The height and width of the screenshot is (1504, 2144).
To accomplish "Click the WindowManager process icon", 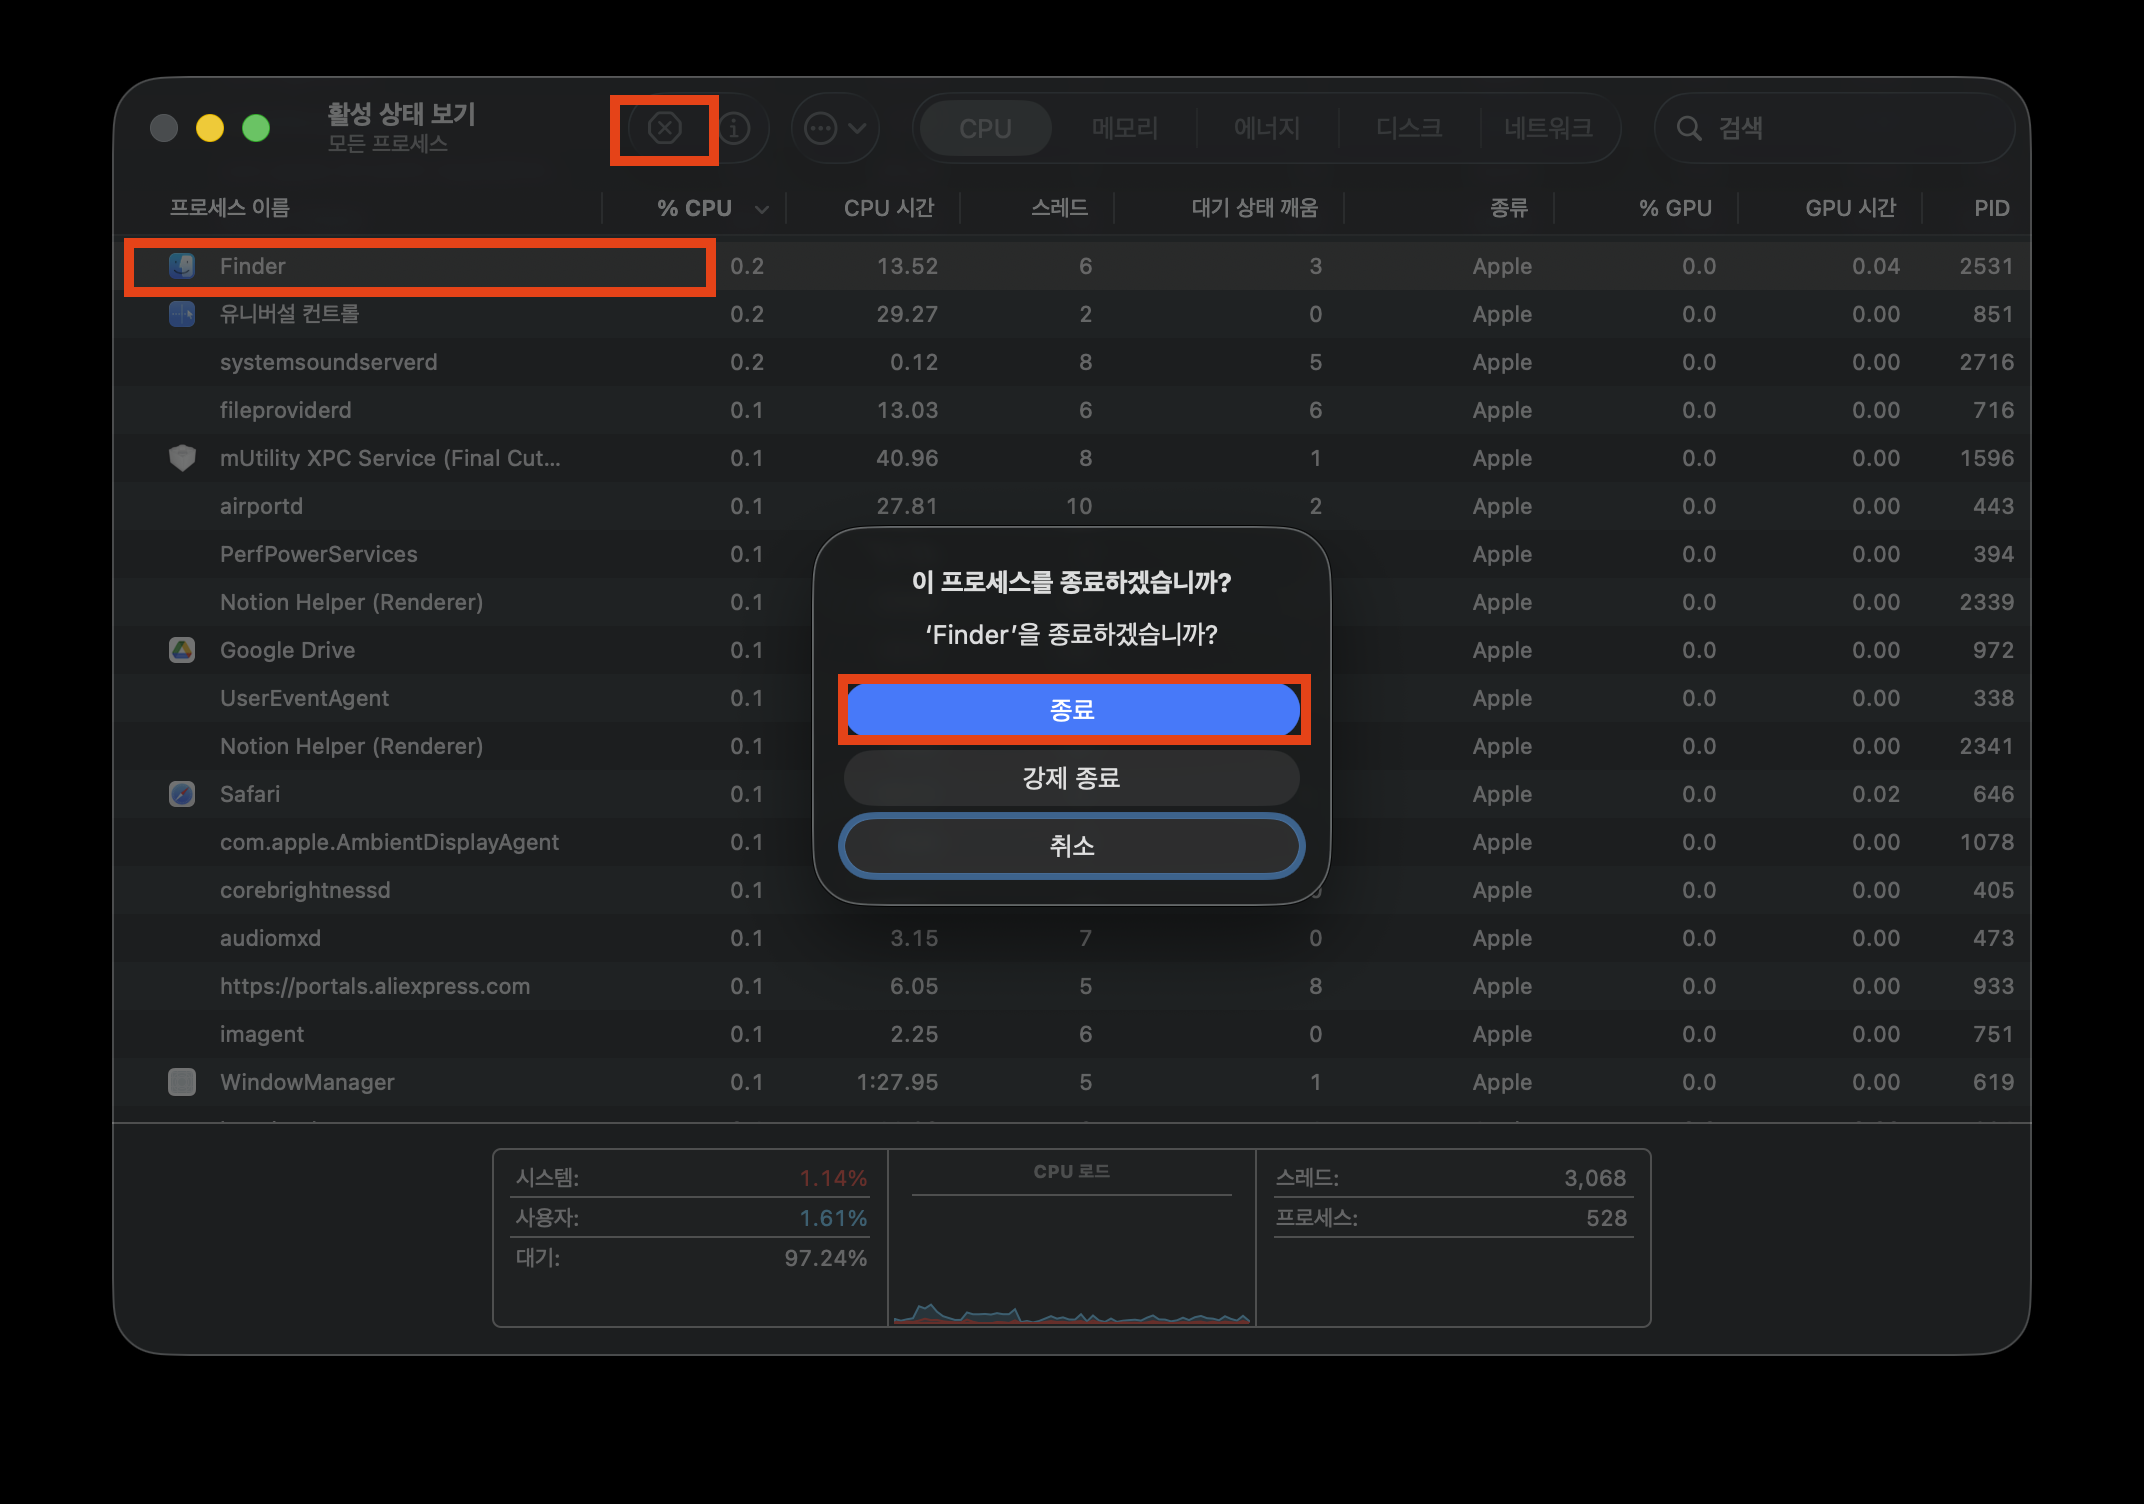I will 182,1082.
